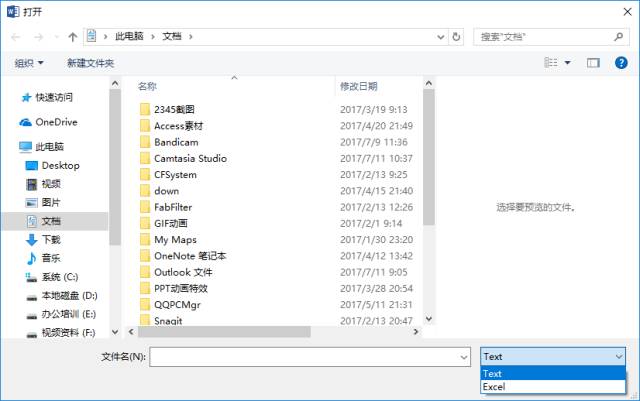Click the view layout icon
The height and width of the screenshot is (401, 640).
tap(551, 62)
